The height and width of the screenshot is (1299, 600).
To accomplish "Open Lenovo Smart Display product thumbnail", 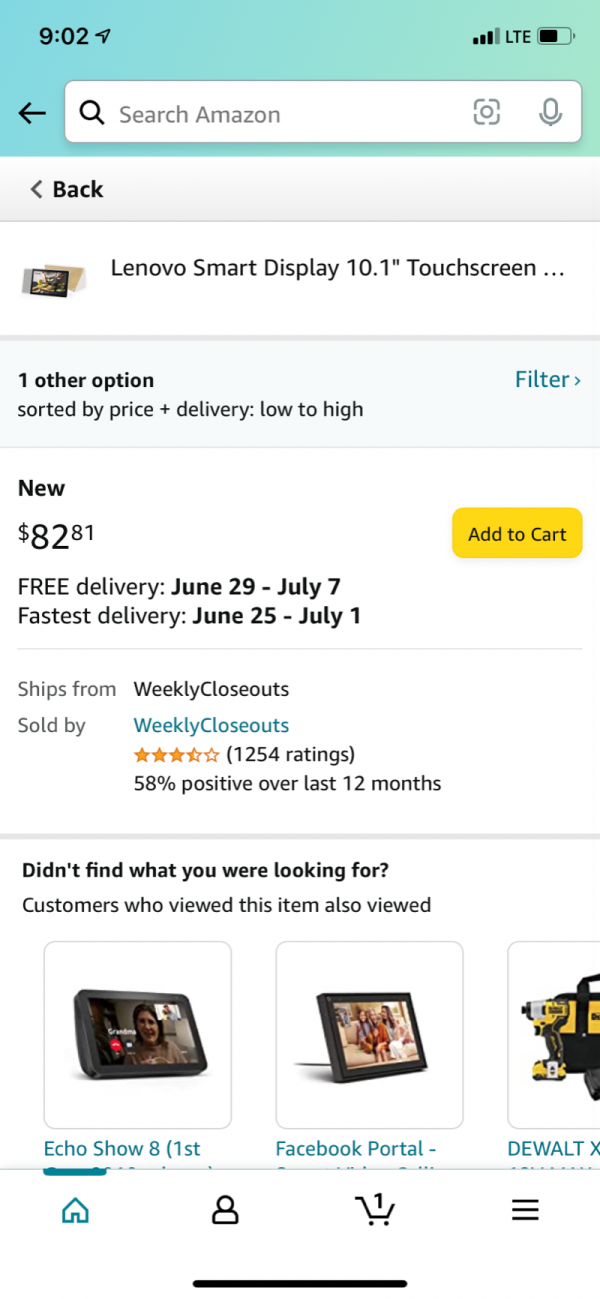I will [x=54, y=278].
